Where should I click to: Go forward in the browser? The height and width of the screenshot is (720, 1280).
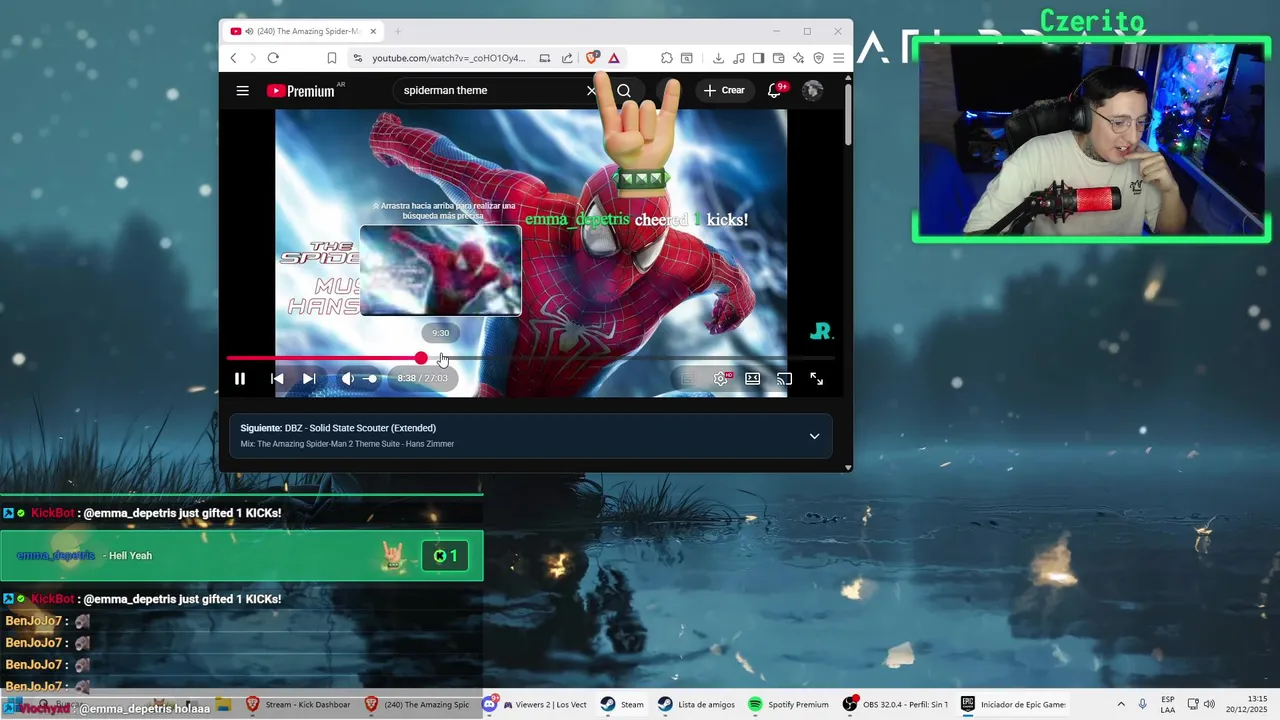[x=252, y=58]
